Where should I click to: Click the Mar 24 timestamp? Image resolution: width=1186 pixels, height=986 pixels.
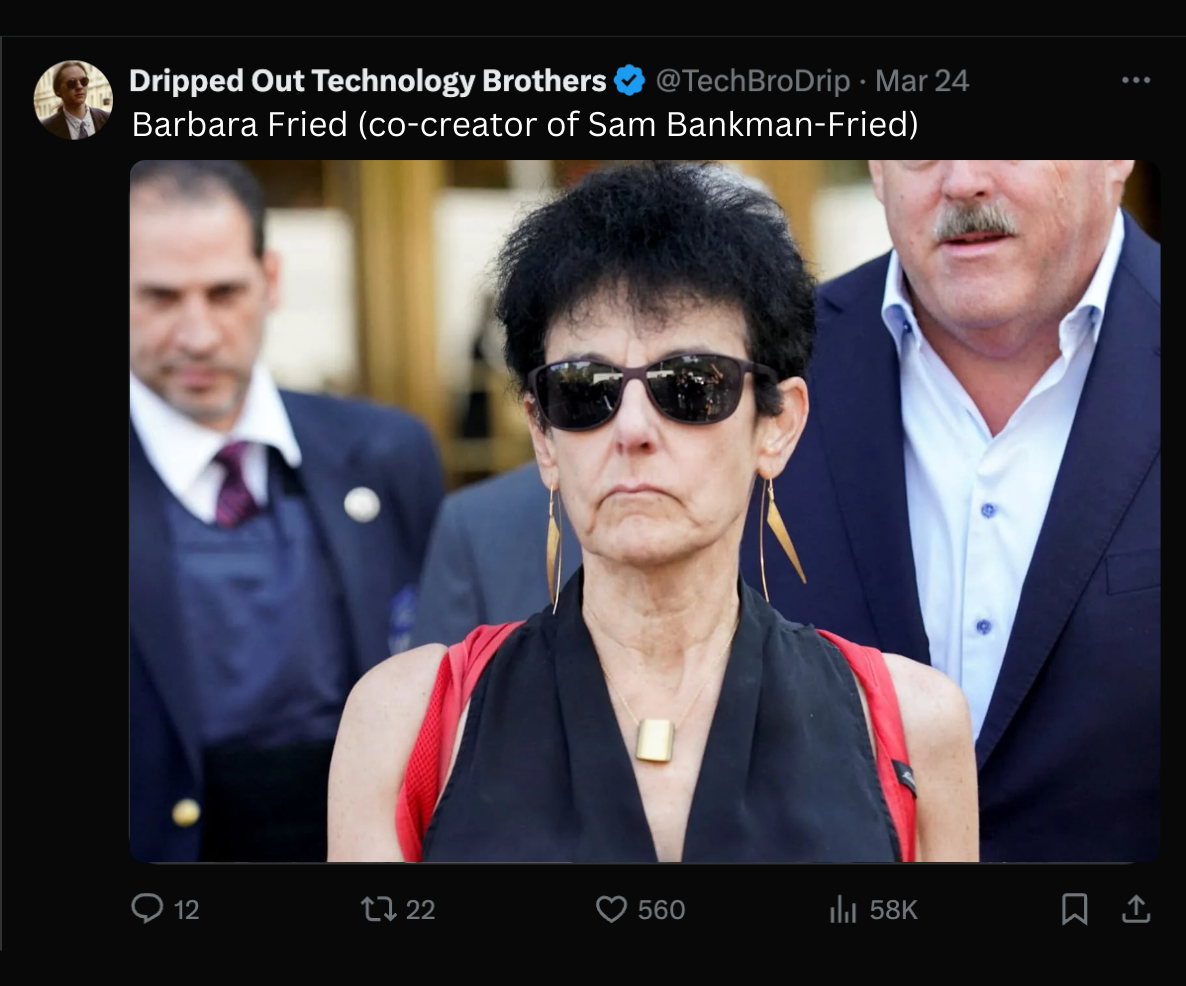pyautogui.click(x=922, y=81)
